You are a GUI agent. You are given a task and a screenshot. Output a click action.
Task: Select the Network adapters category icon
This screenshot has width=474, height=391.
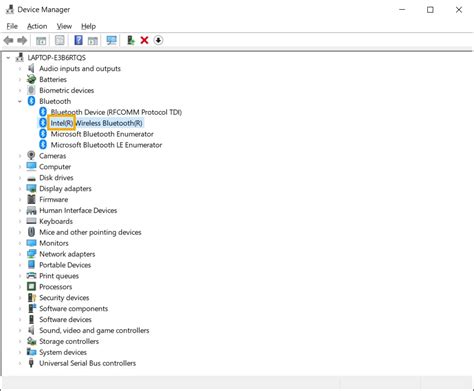pos(31,254)
